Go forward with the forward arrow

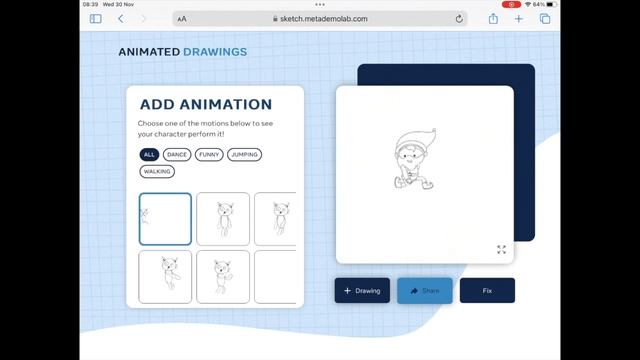pos(143,19)
